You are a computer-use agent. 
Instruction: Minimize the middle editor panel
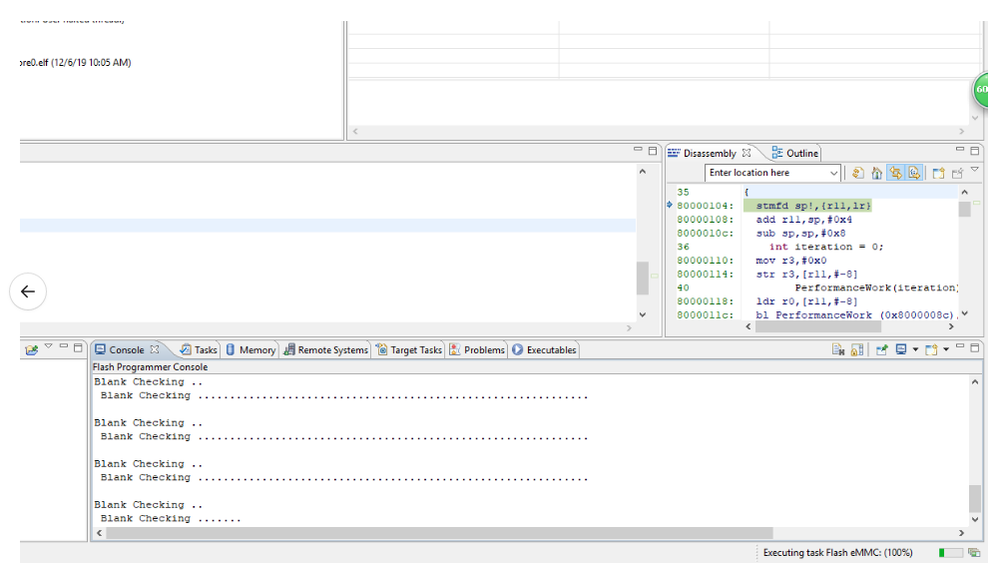pos(638,150)
